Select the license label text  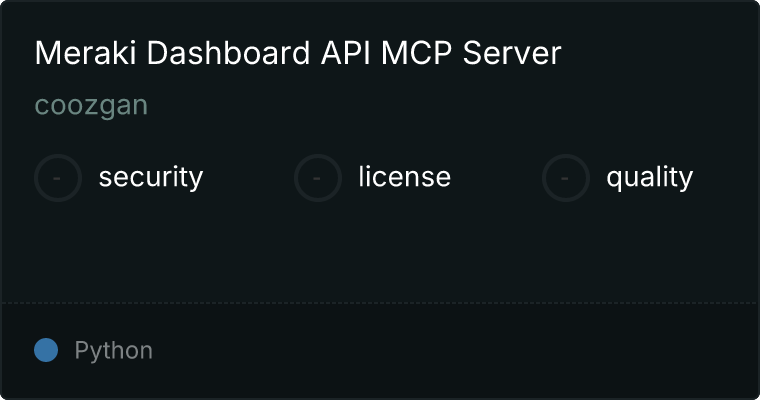pyautogui.click(x=405, y=176)
